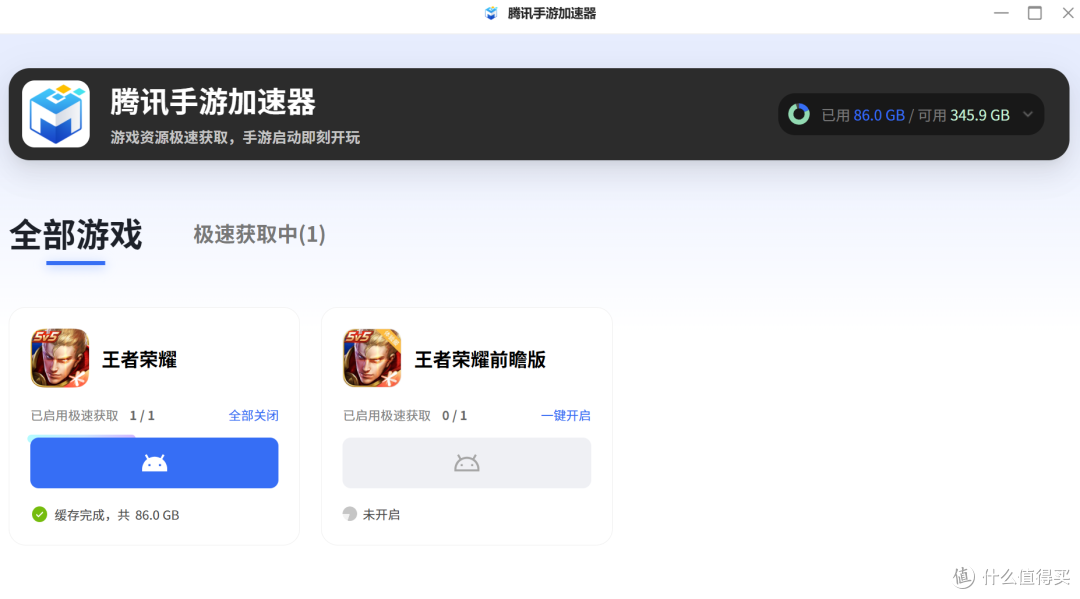Expand the storage usage dropdown chevron
Image resolution: width=1080 pixels, height=599 pixels.
click(1028, 114)
